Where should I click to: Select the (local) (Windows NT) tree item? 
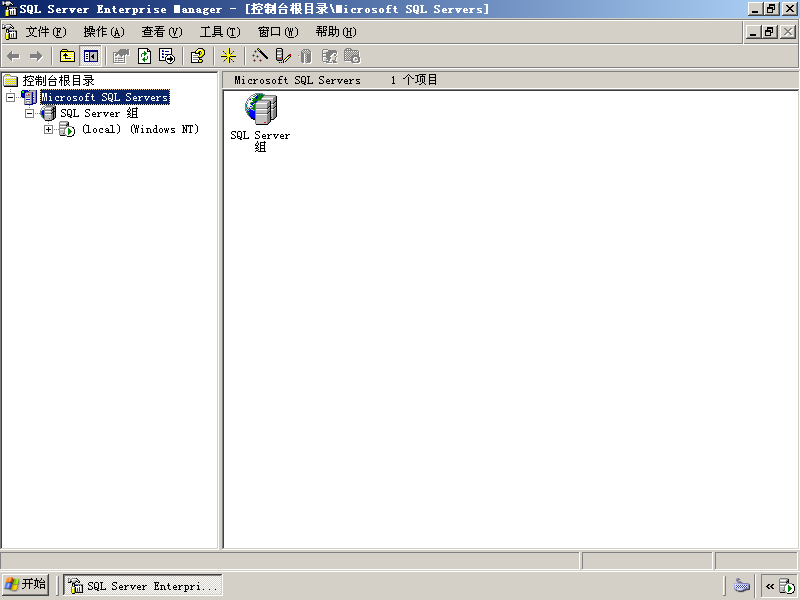tap(140, 130)
